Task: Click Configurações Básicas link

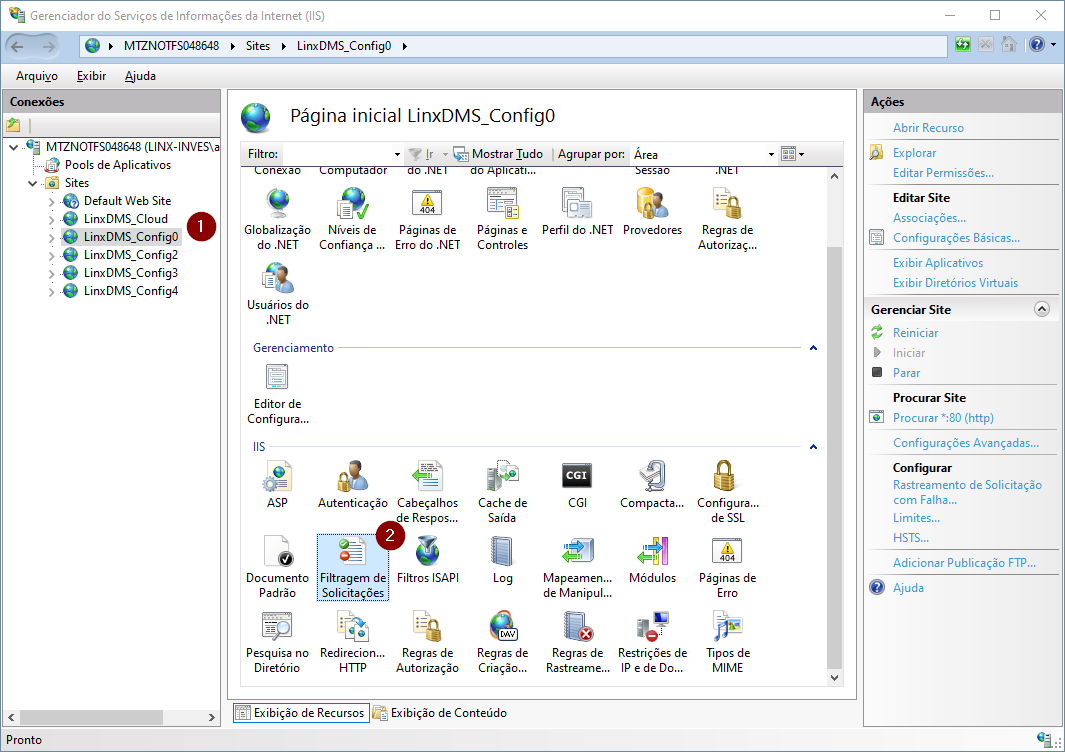Action: pyautogui.click(x=956, y=238)
